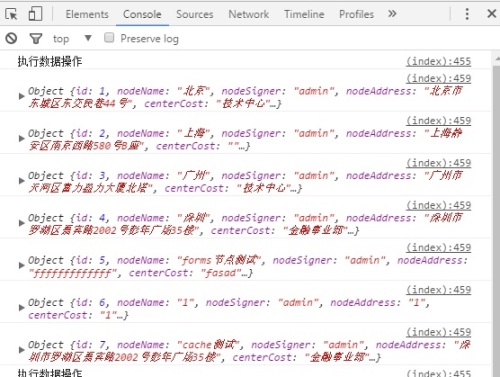The image size is (500, 377).
Task: Show more tabs with the double-chevron
Action: coord(392,14)
